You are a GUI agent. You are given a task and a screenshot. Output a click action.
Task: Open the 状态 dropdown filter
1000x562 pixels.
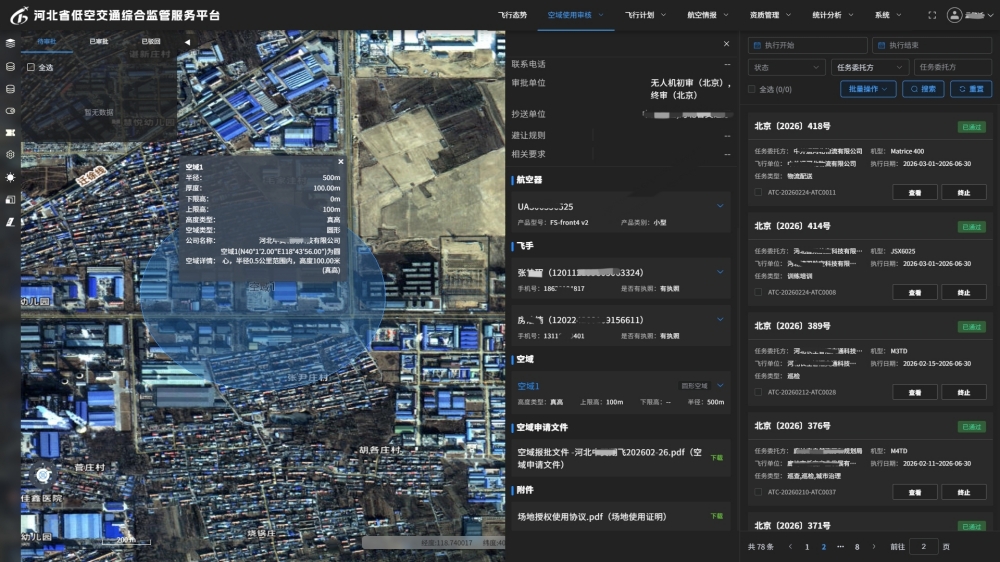coord(786,67)
